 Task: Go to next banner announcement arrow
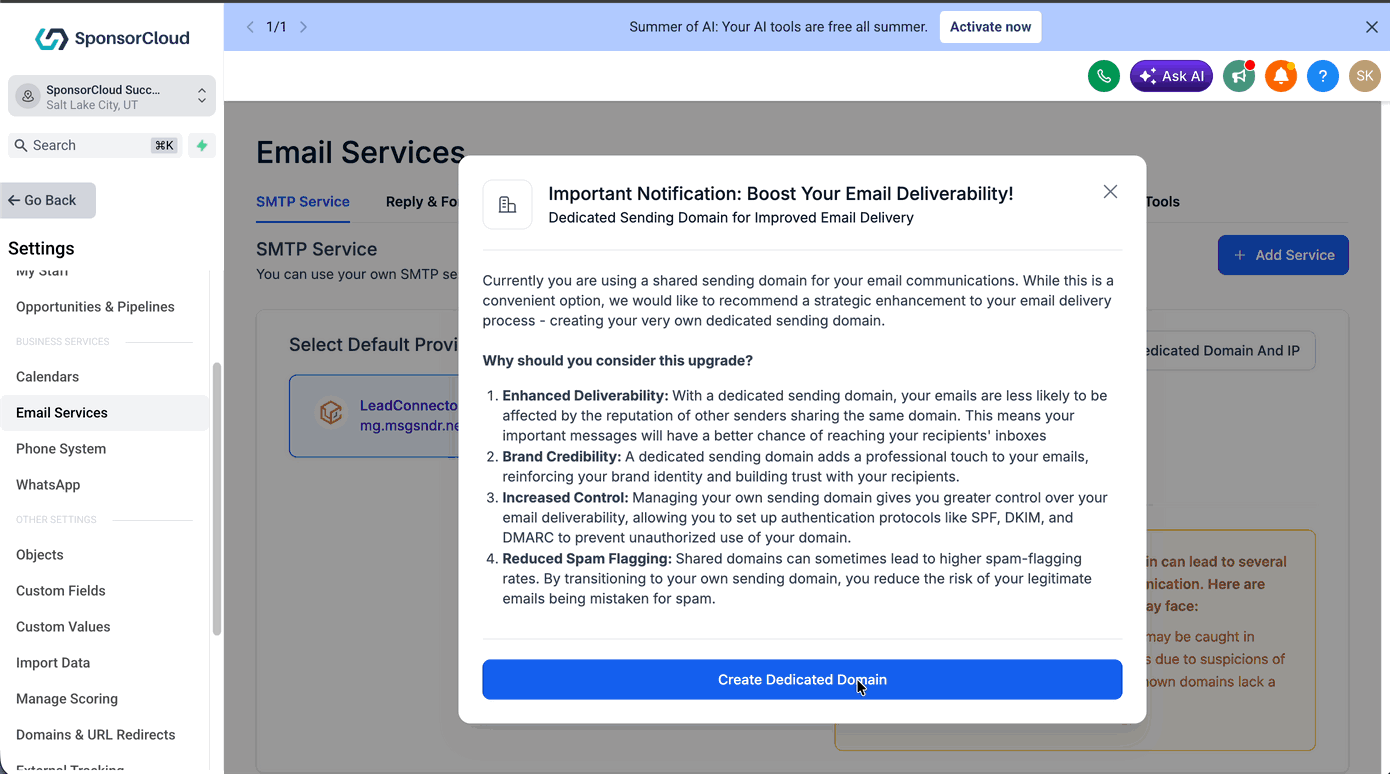[303, 27]
